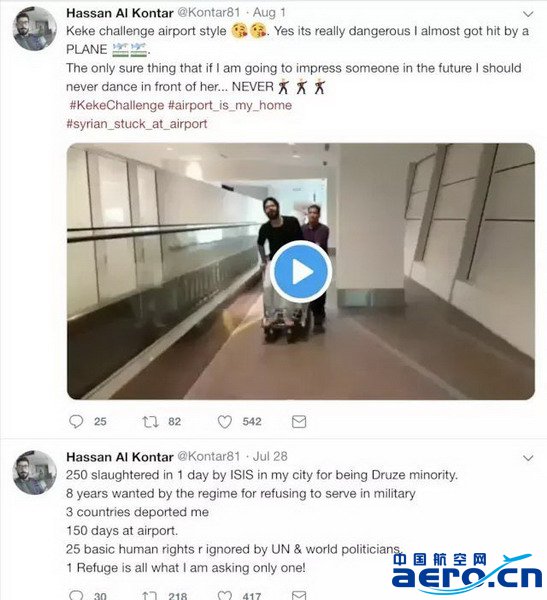The height and width of the screenshot is (600, 547).
Task: Click the Jul 28 tweet timestamp
Action: click(270, 456)
